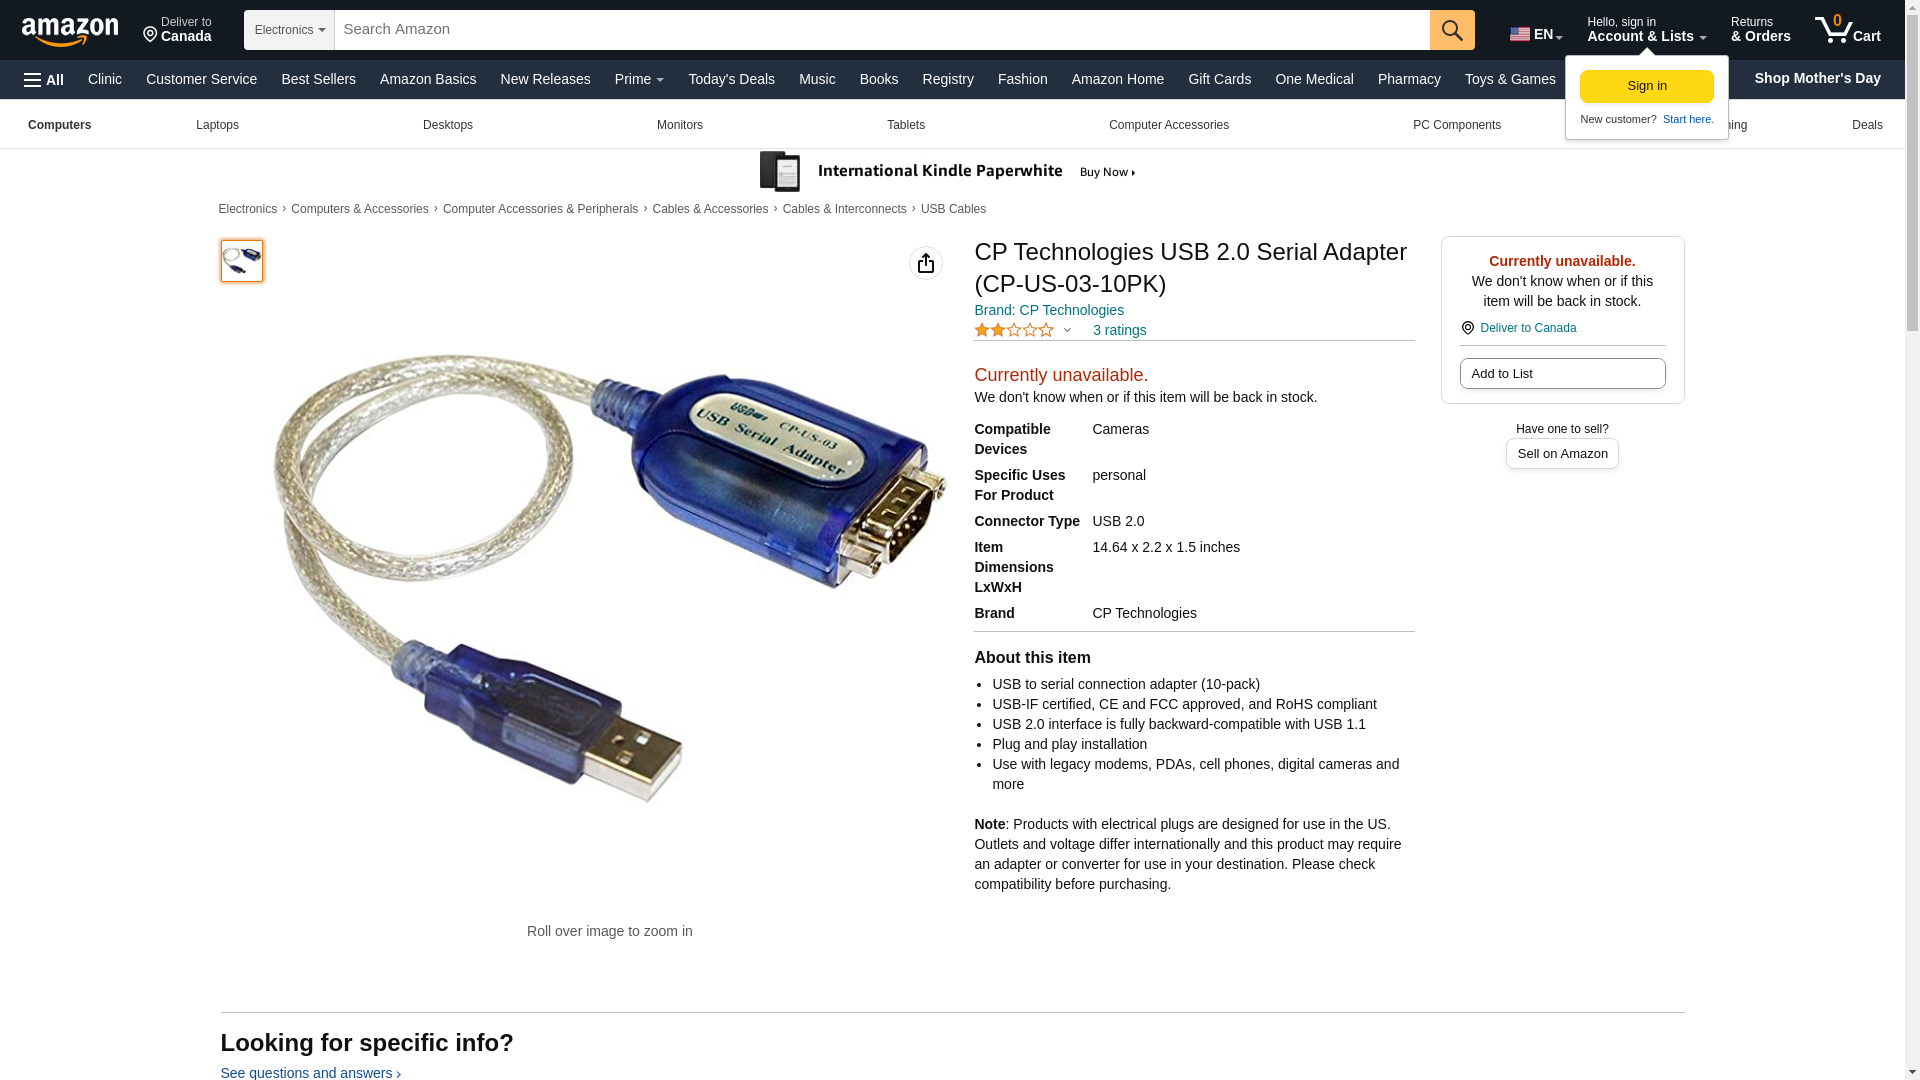Image resolution: width=1920 pixels, height=1080 pixels.
Task: Select the US flag language icon
Action: pyautogui.click(x=1520, y=34)
